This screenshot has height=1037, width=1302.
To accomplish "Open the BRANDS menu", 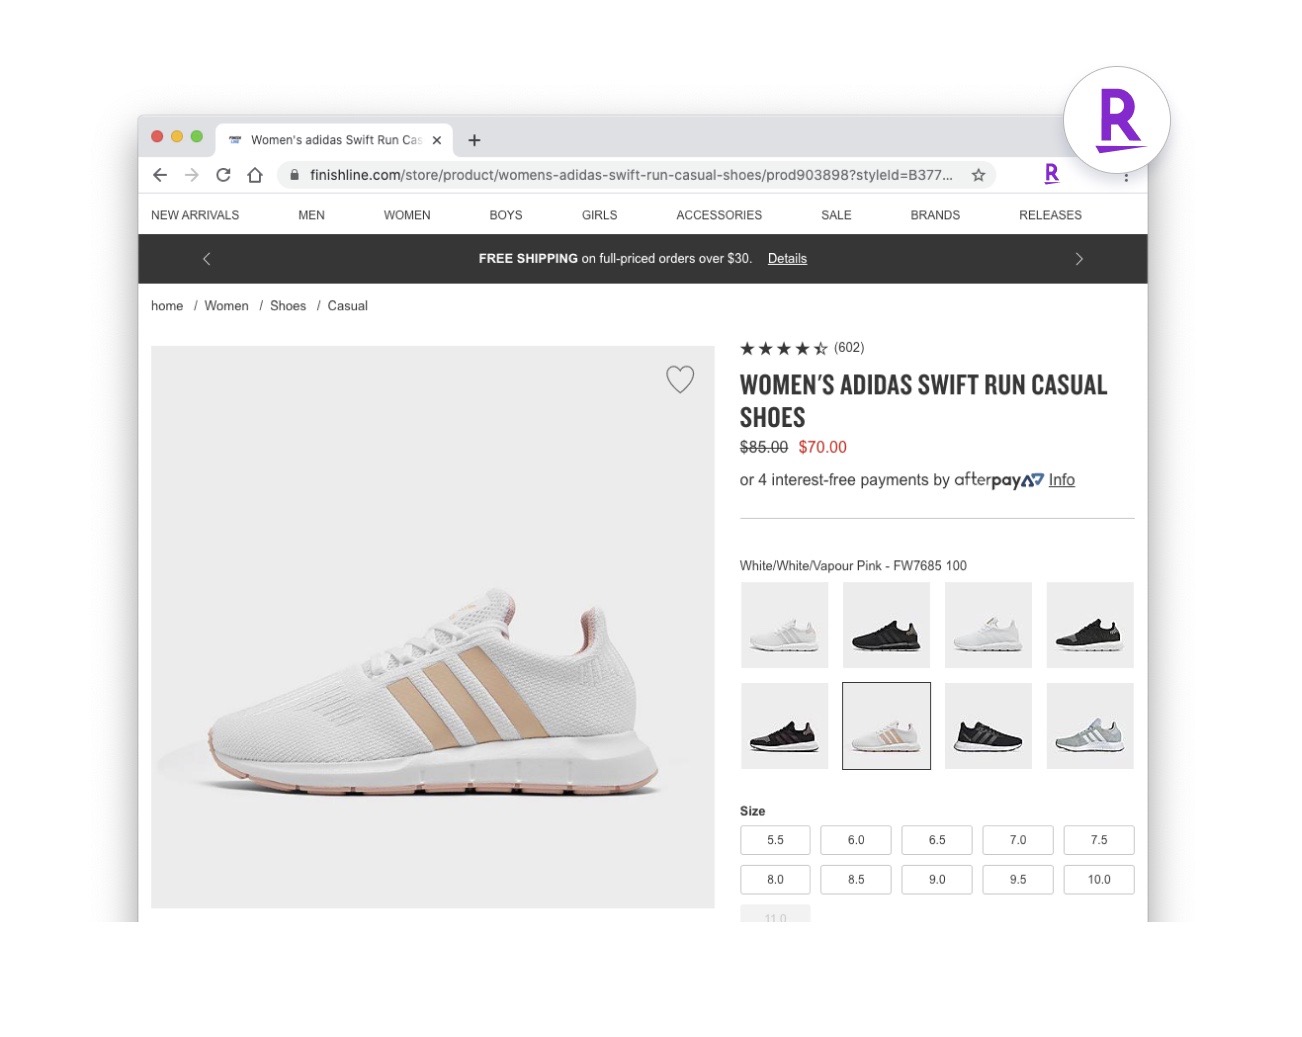I will pyautogui.click(x=935, y=215).
